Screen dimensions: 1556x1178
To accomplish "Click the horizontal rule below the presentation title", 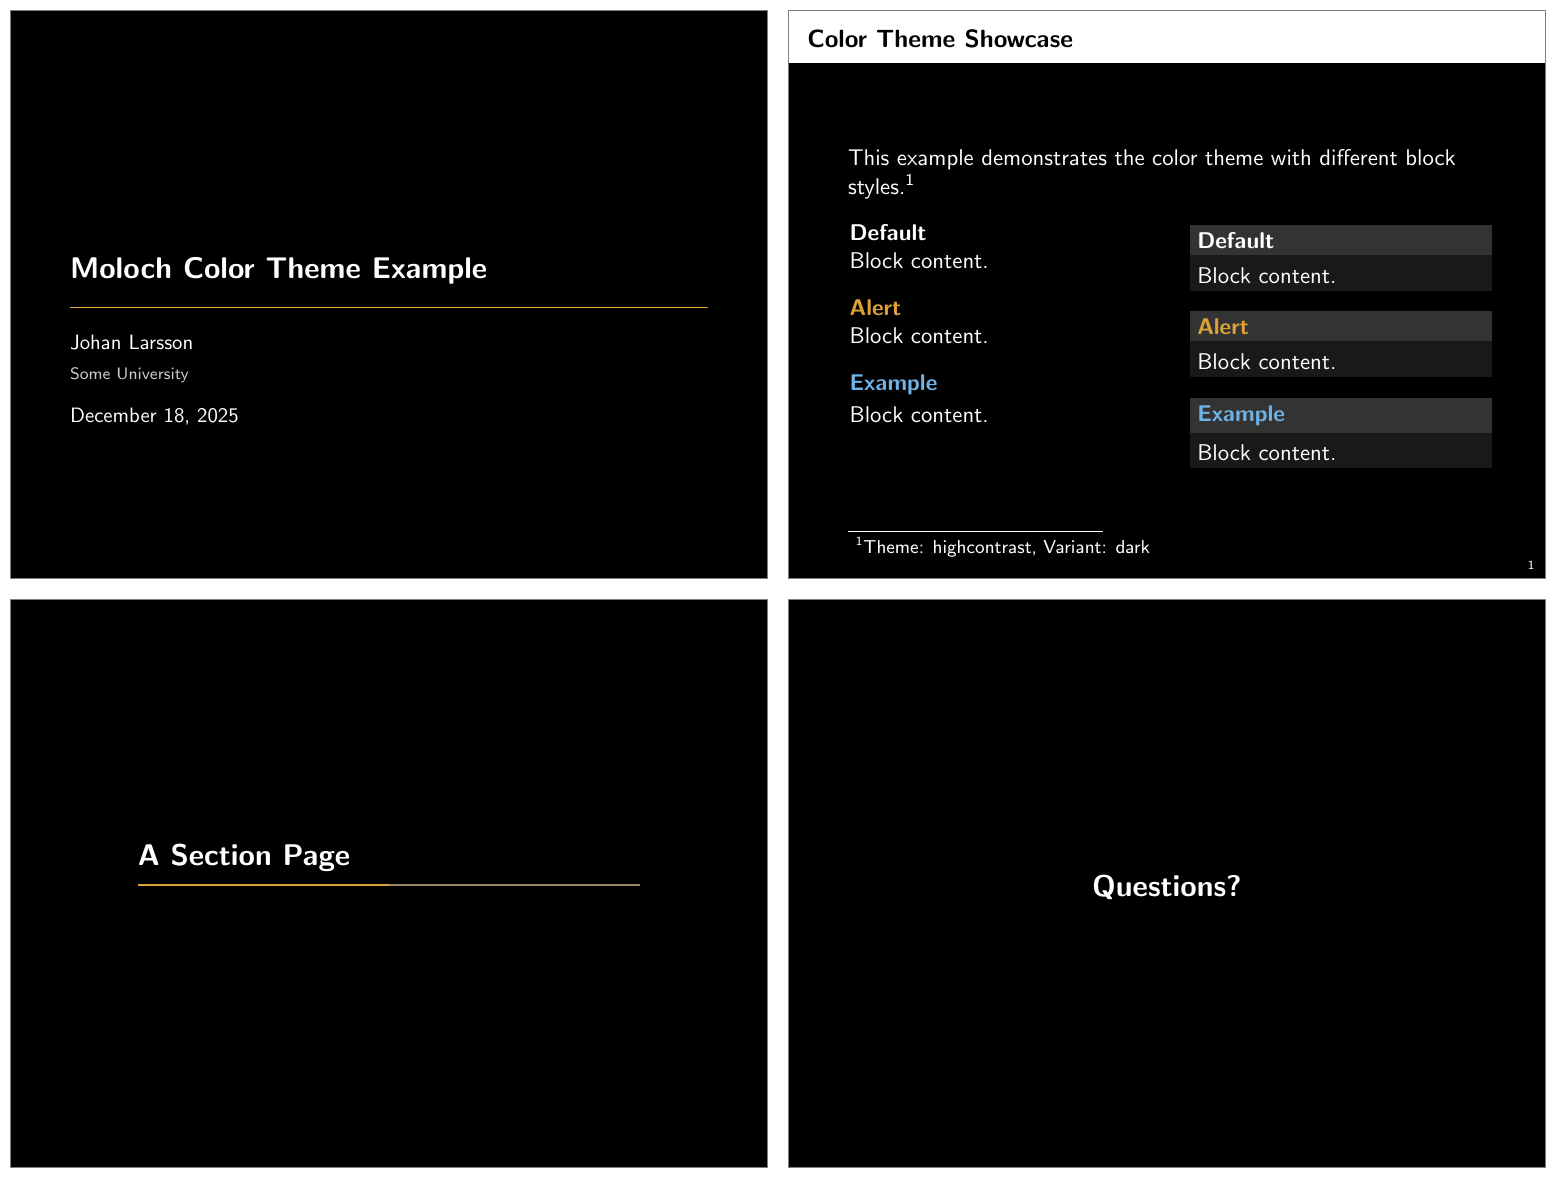I will [x=388, y=308].
